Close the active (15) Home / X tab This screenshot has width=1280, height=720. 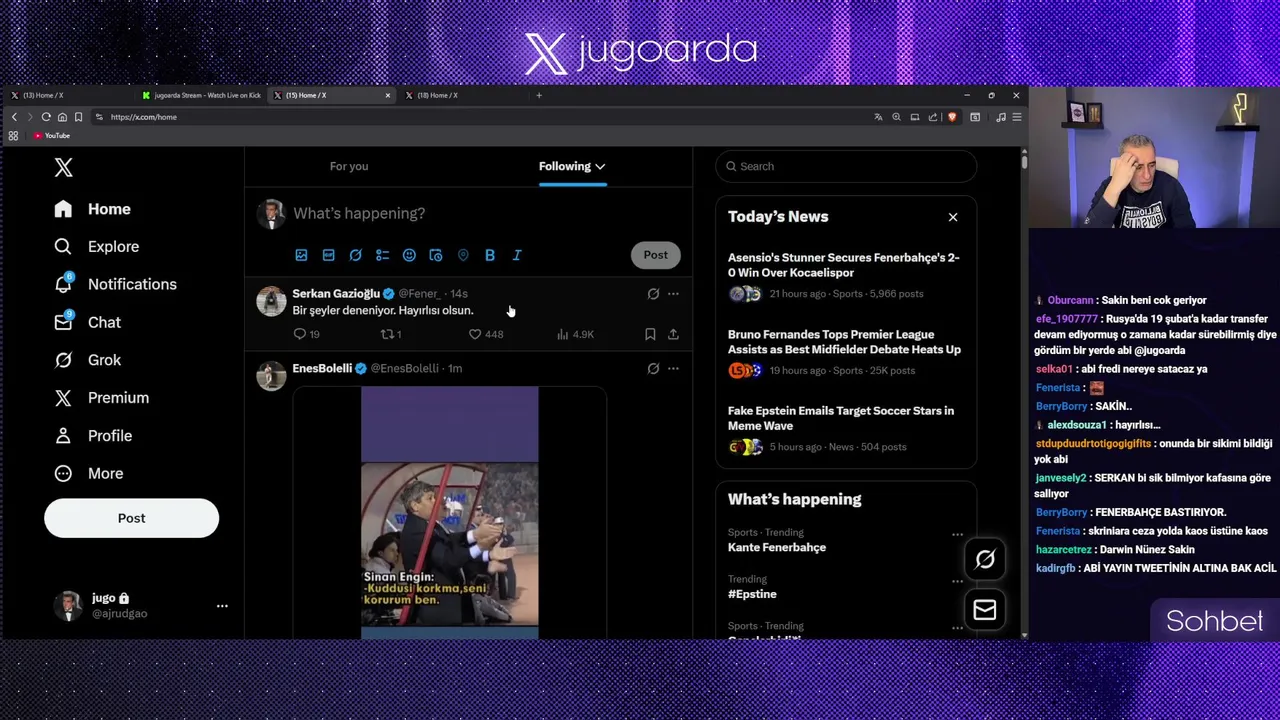coord(388,95)
